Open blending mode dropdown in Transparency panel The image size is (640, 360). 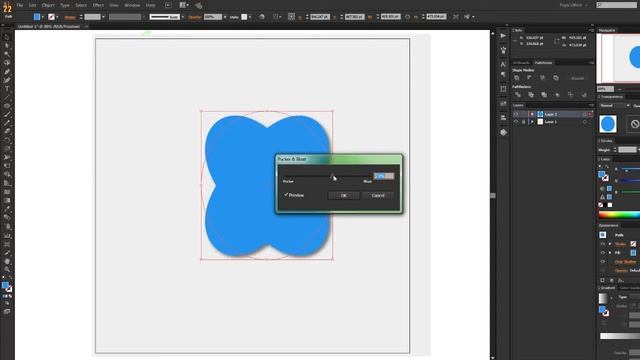point(614,106)
